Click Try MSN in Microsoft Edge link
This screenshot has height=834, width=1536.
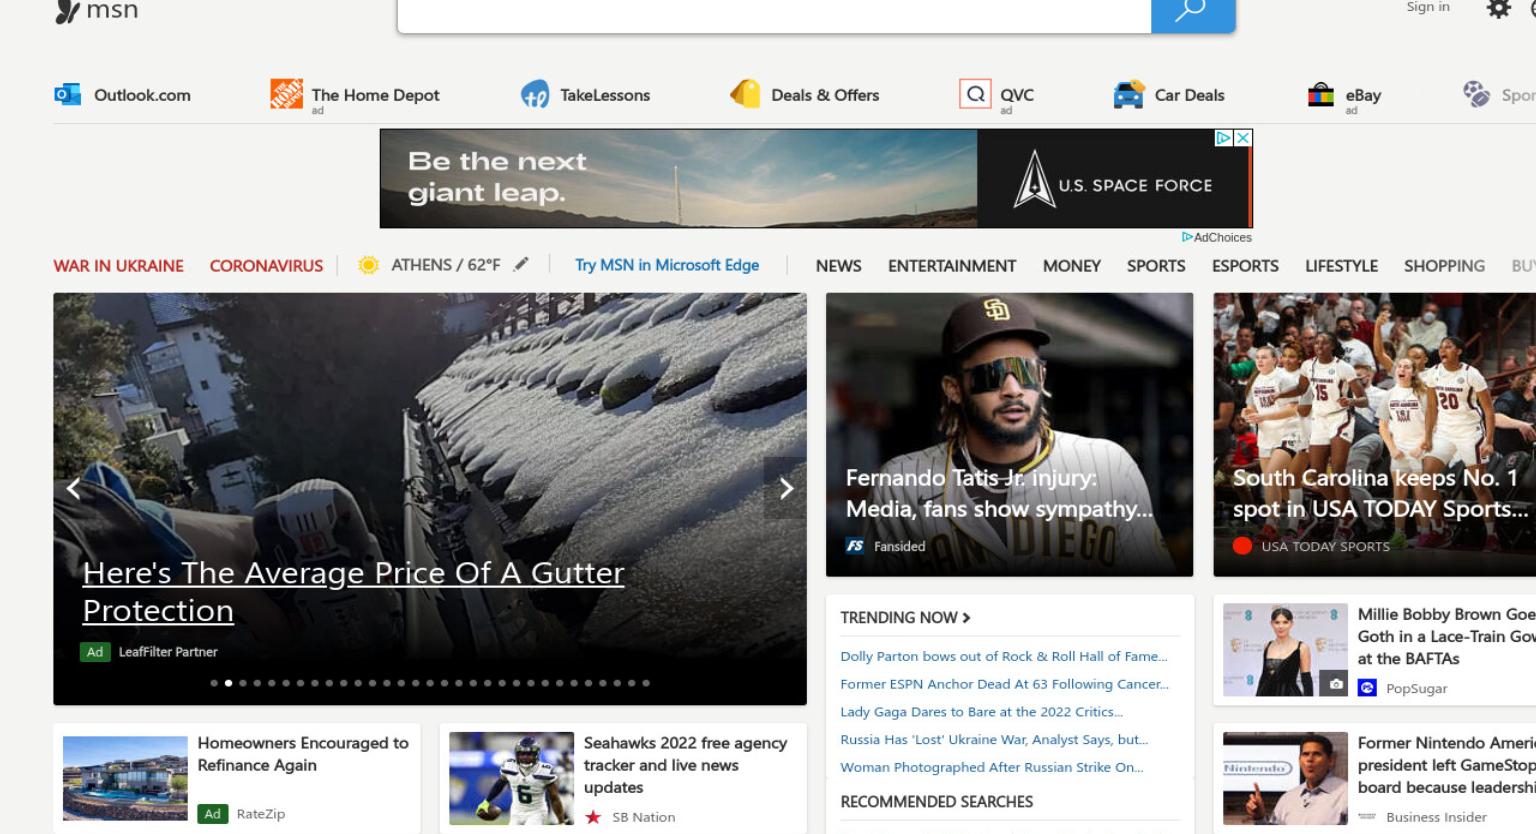[667, 265]
